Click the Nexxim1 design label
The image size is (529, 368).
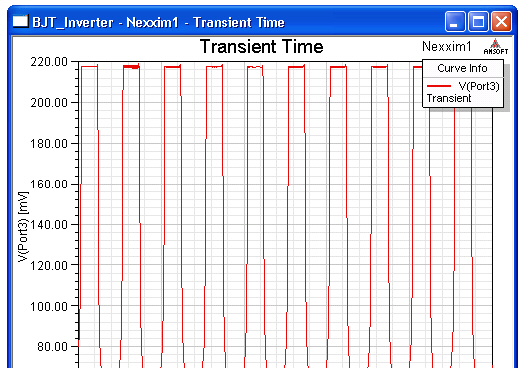tap(446, 47)
